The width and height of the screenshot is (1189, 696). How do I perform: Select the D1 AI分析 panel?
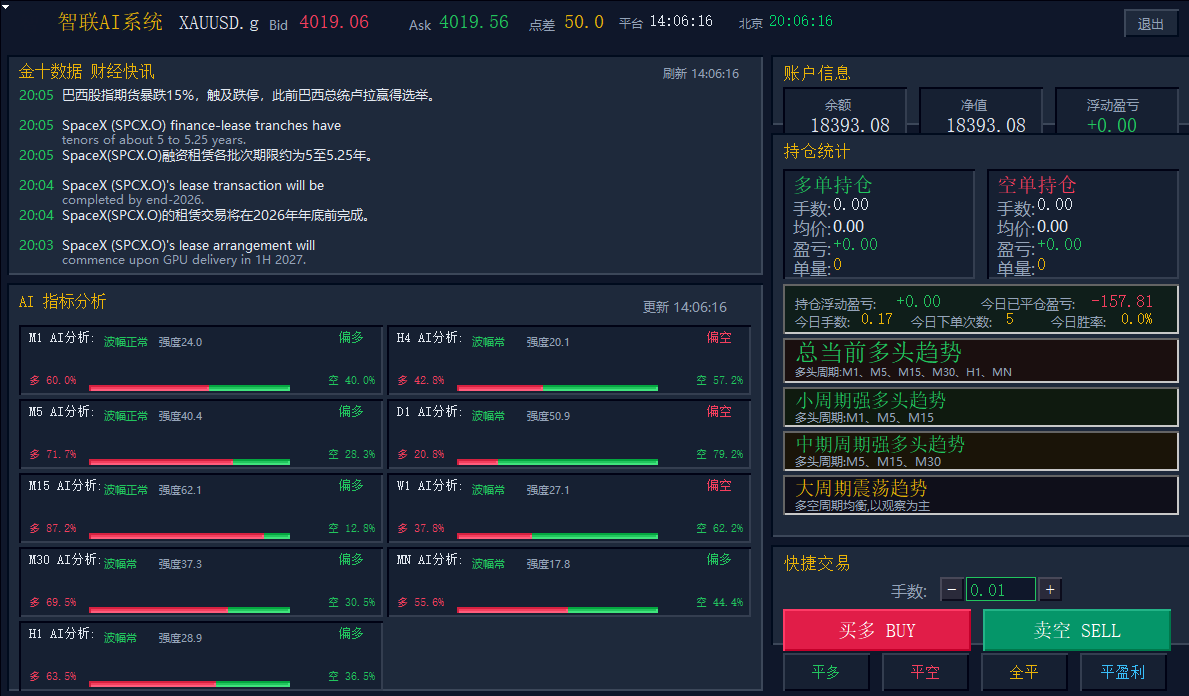point(569,434)
